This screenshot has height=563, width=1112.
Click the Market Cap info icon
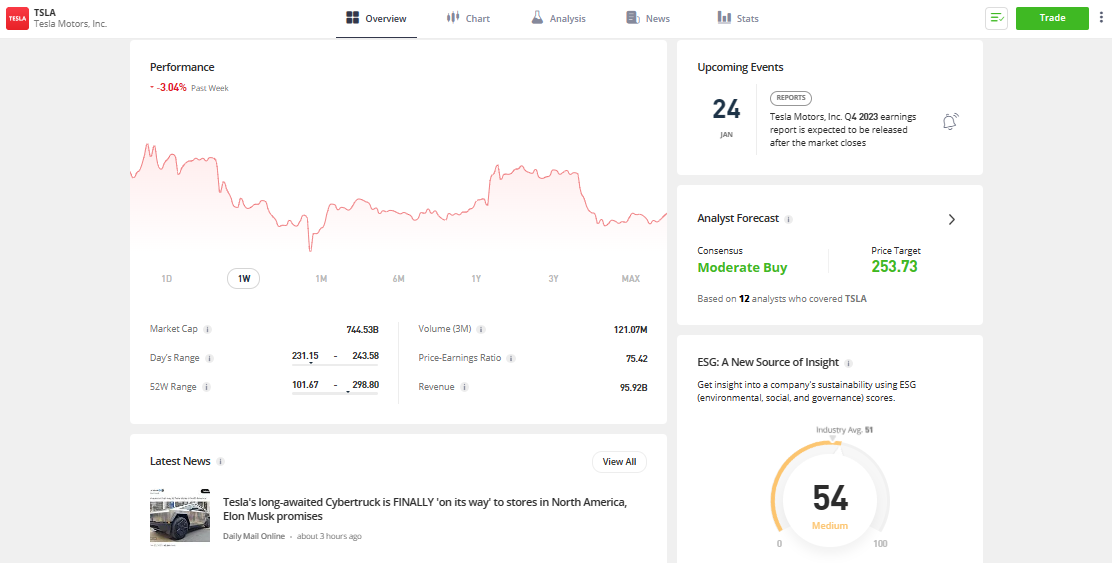coord(207,329)
